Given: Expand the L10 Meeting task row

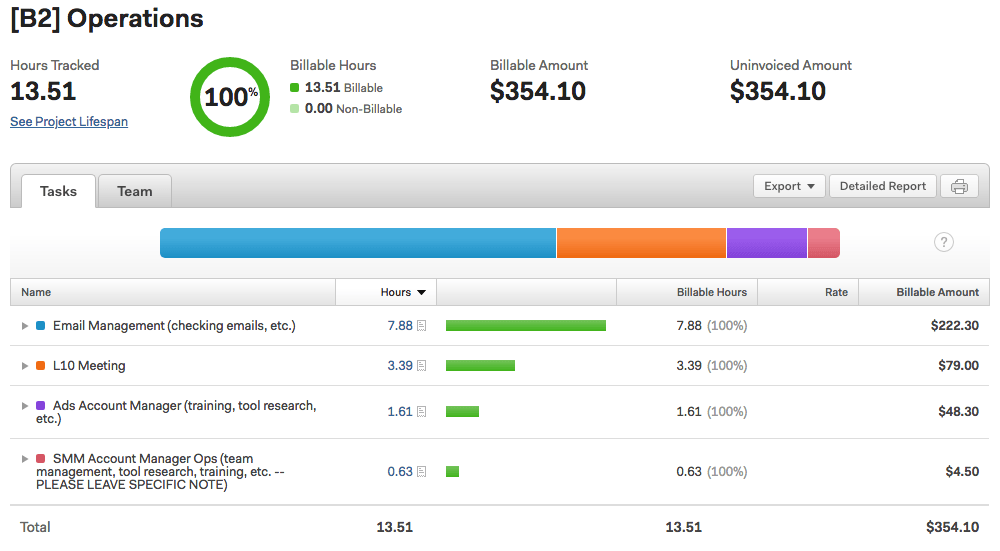Looking at the screenshot, I should tap(25, 366).
